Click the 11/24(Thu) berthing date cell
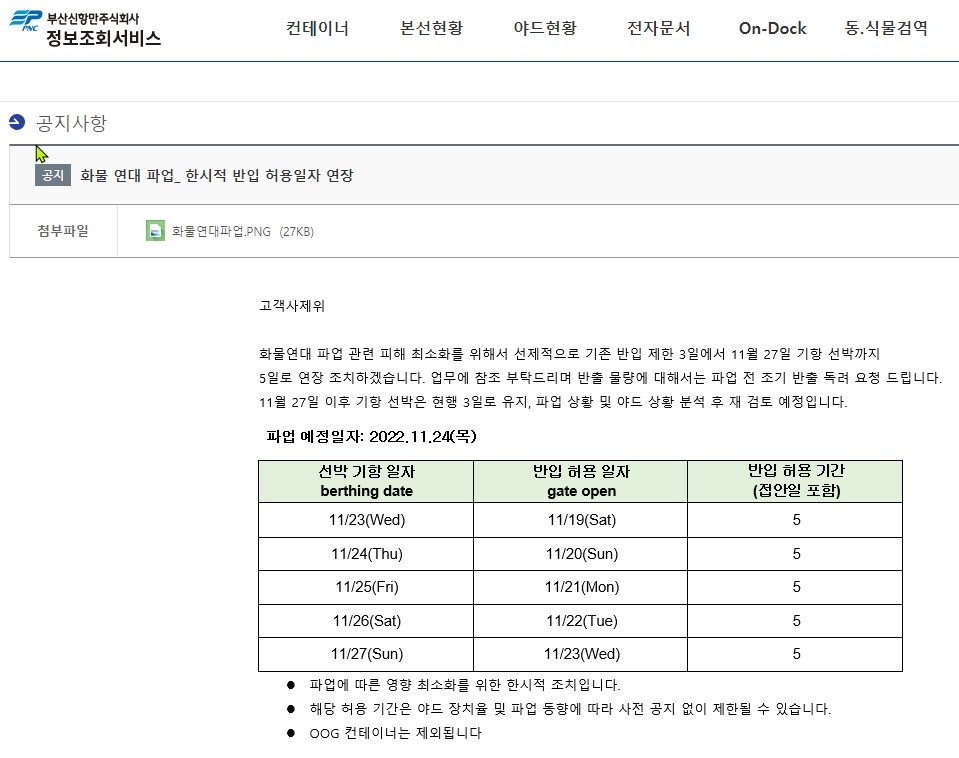Screen dimensions: 959x758 pos(366,554)
